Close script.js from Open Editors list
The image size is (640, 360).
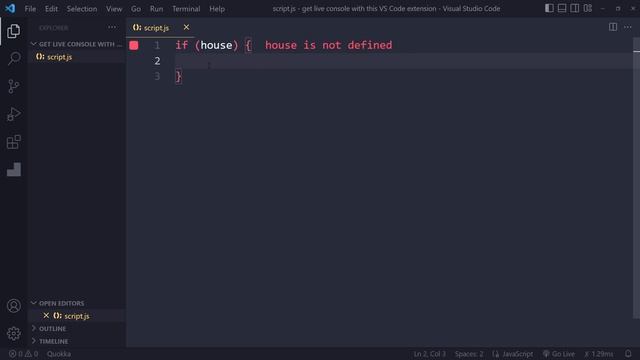click(x=46, y=316)
